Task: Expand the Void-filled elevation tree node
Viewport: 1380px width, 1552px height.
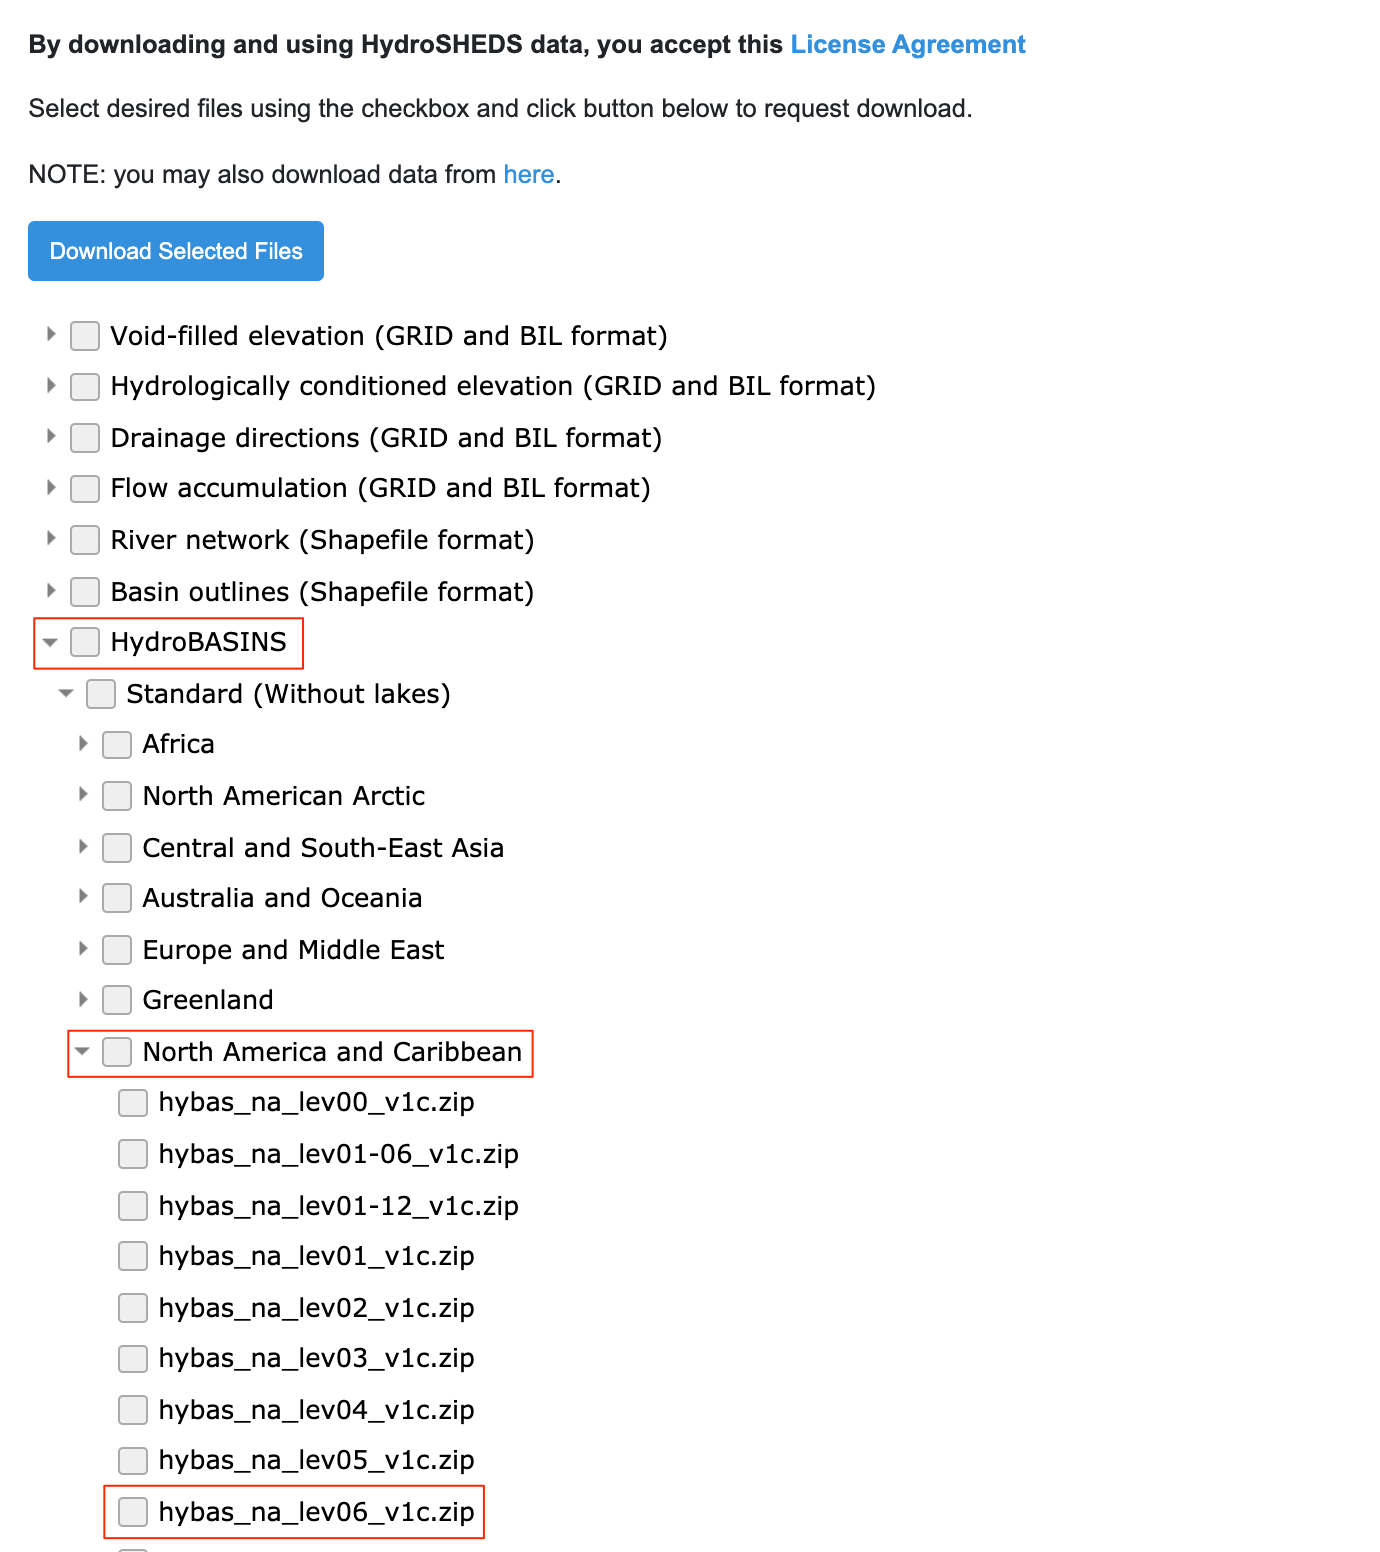Action: (51, 335)
